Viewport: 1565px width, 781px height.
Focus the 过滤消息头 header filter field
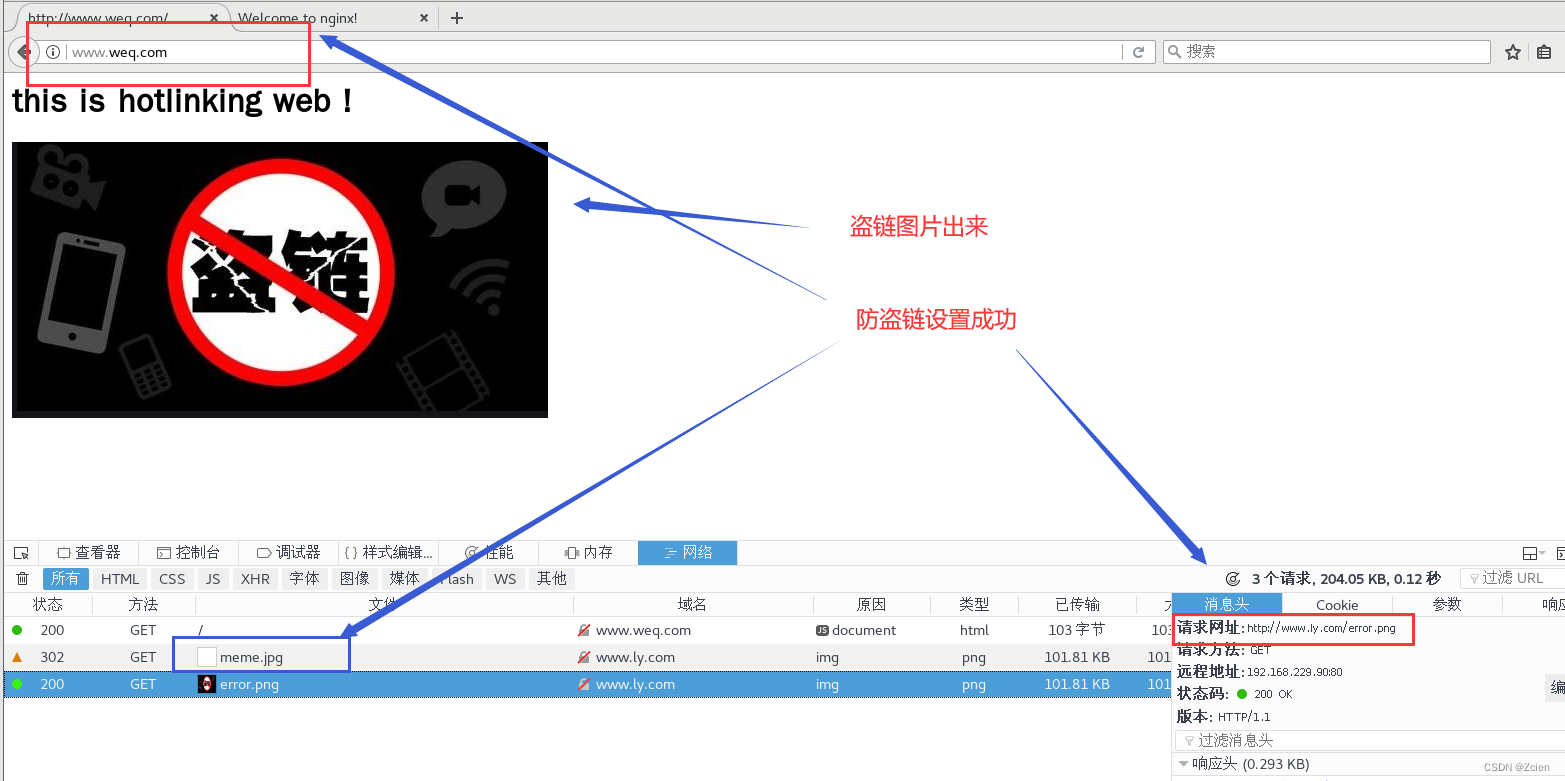coord(1368,741)
